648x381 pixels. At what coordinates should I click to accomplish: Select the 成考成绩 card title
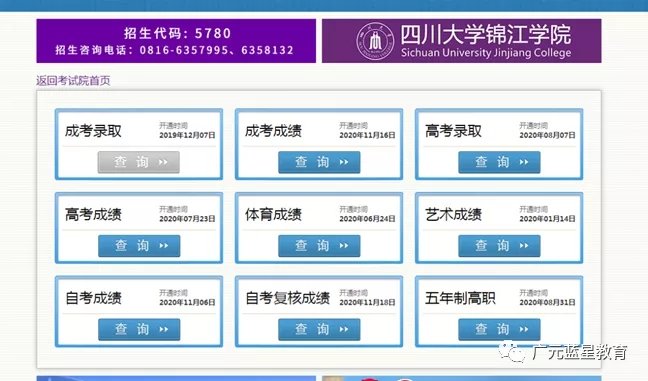tap(273, 131)
